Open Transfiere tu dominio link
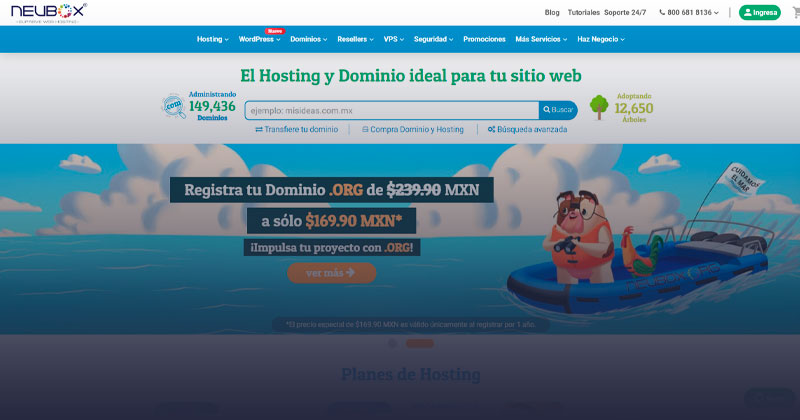 click(296, 130)
